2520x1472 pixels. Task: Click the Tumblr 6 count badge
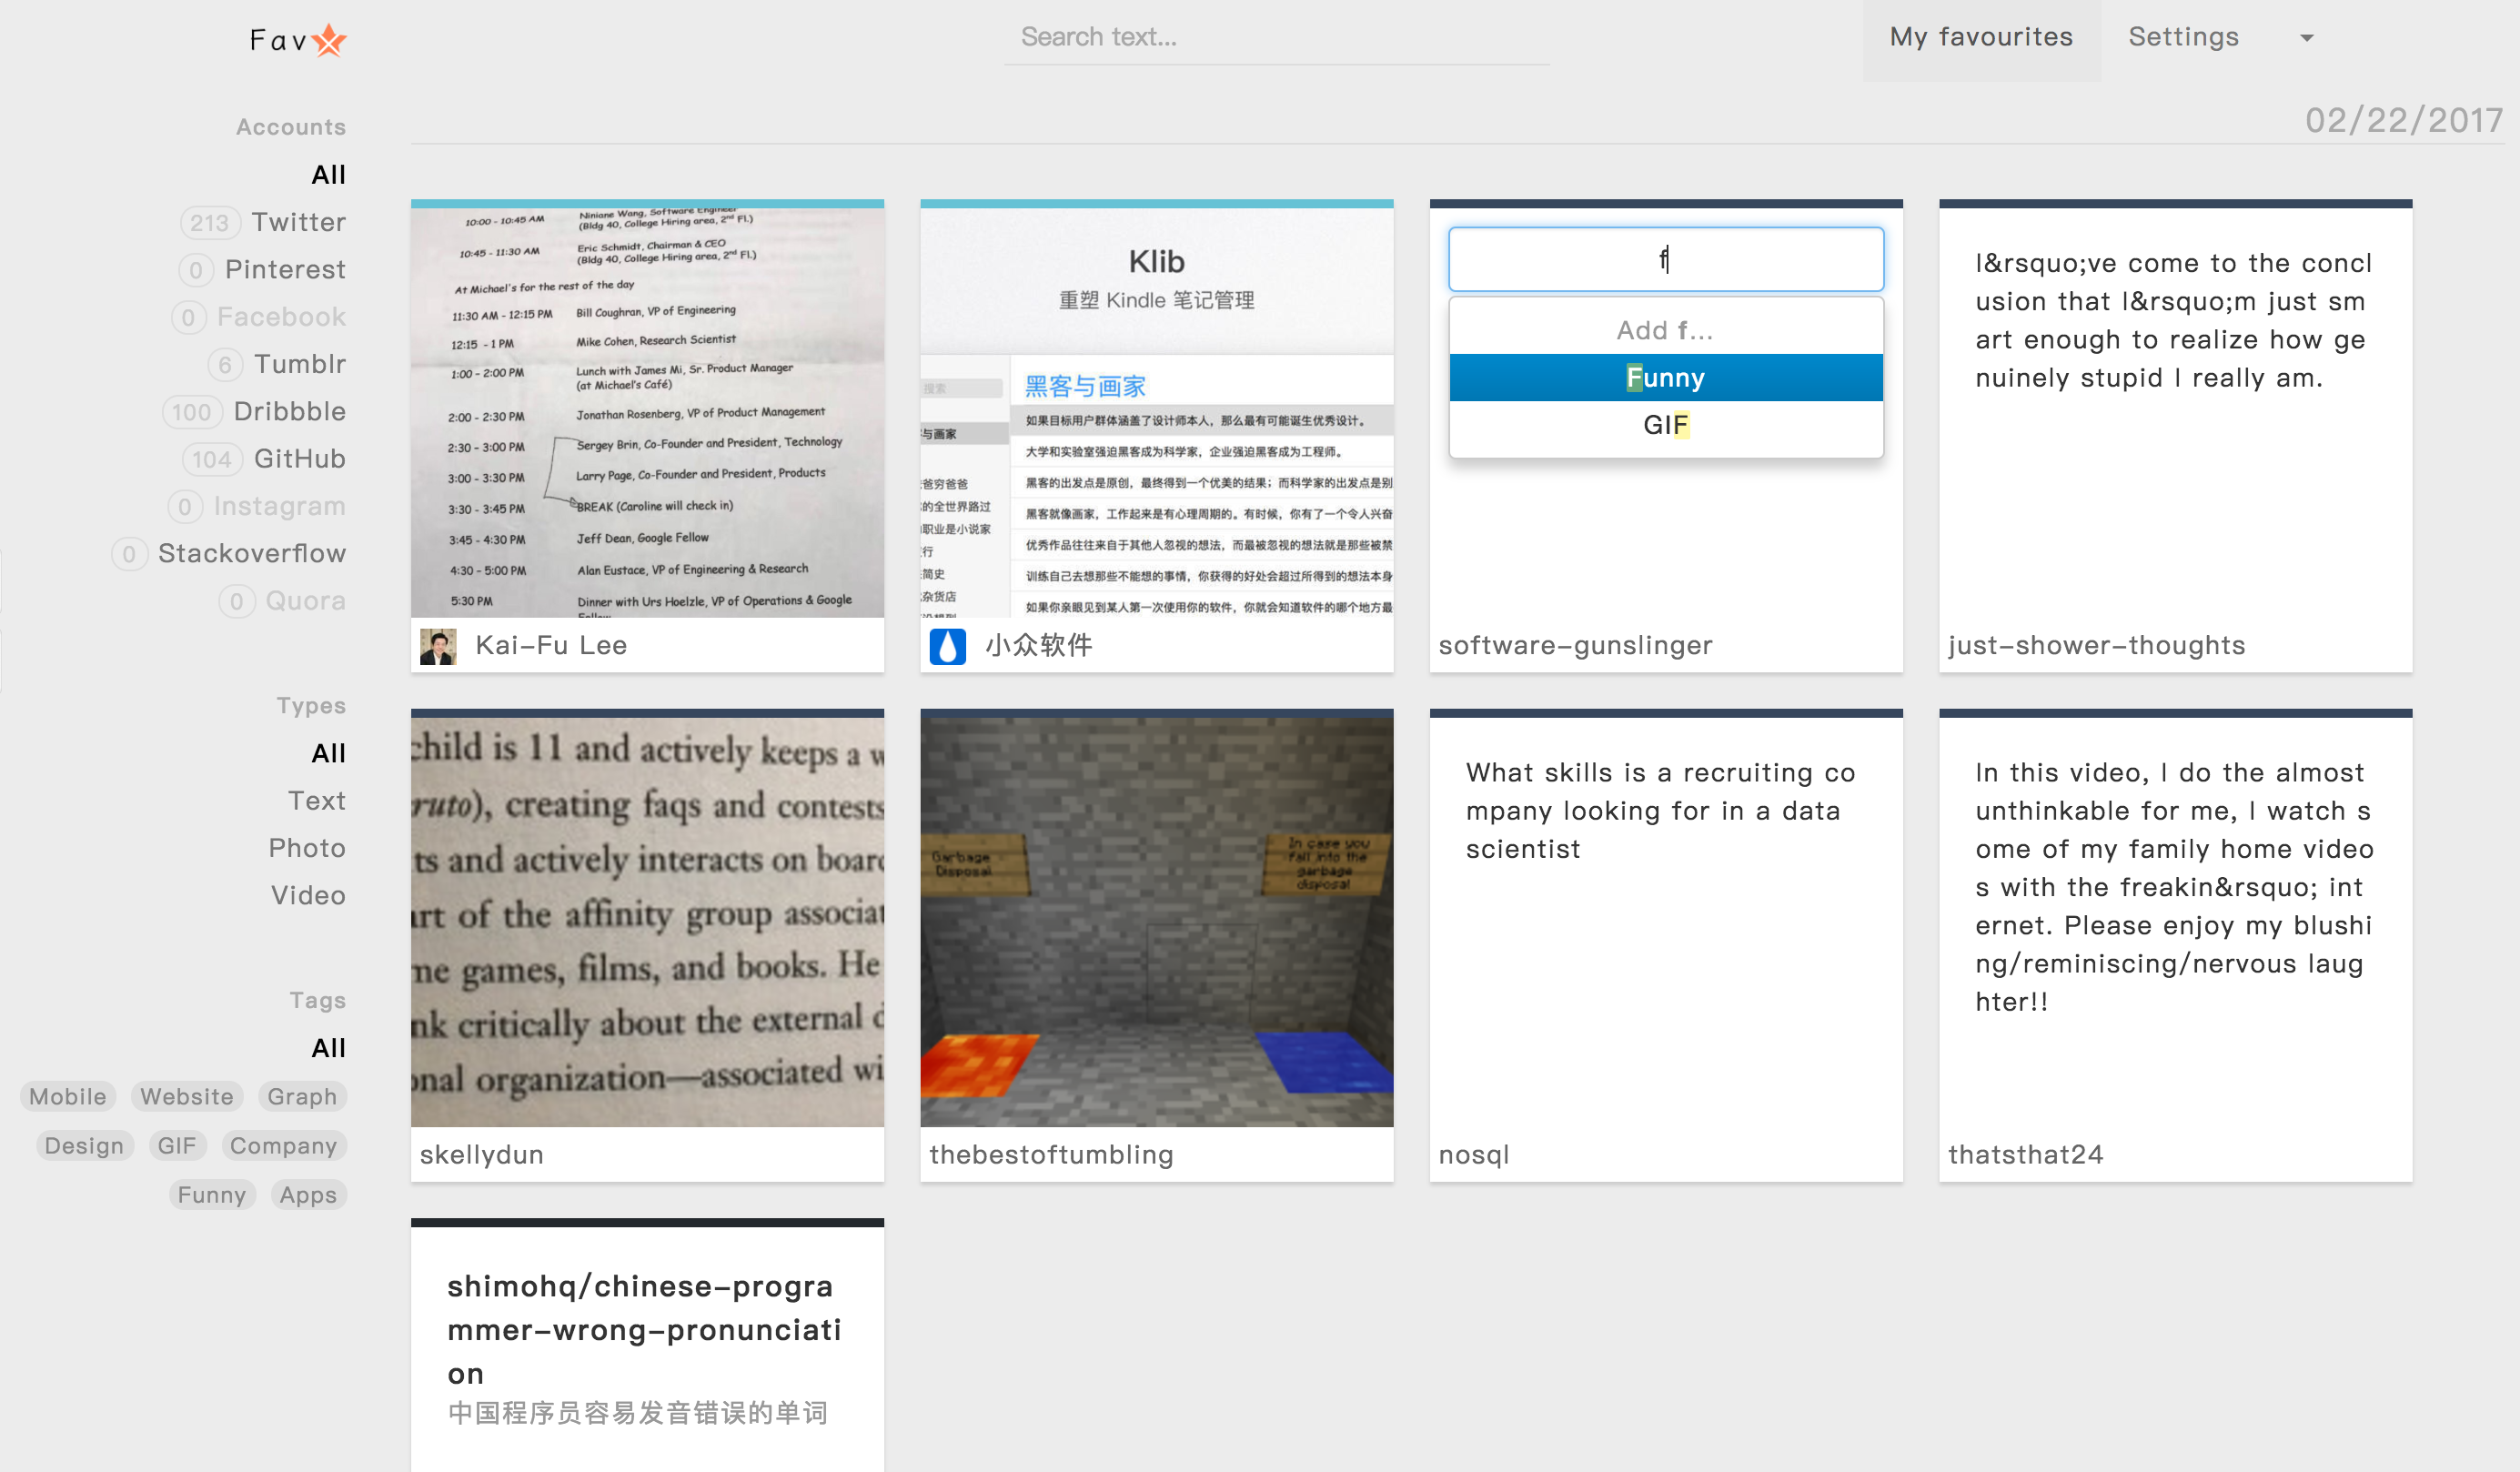pos(225,365)
